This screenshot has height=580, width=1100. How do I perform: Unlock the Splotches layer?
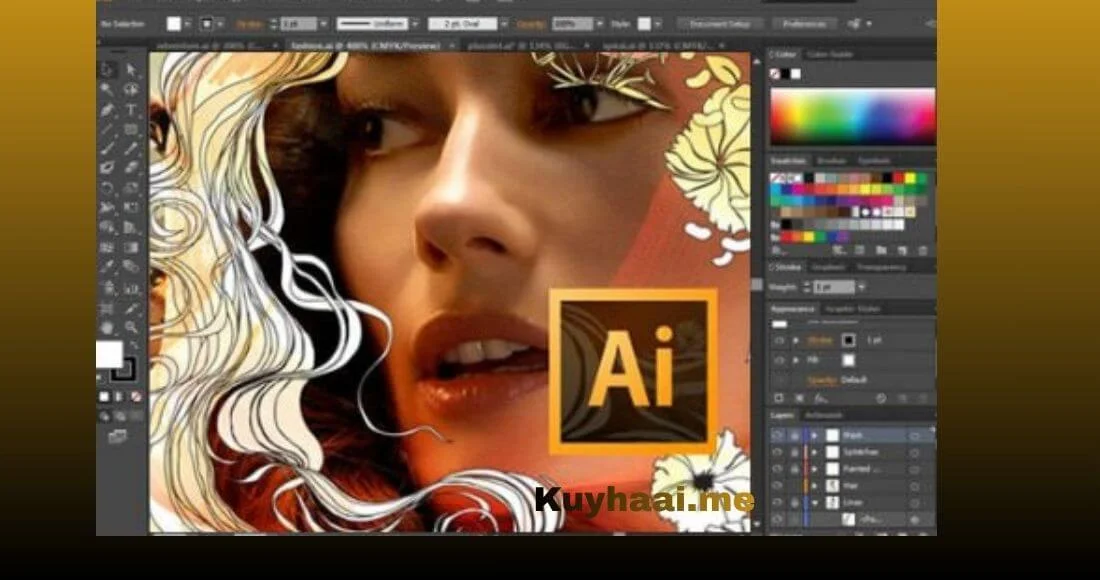pos(794,452)
